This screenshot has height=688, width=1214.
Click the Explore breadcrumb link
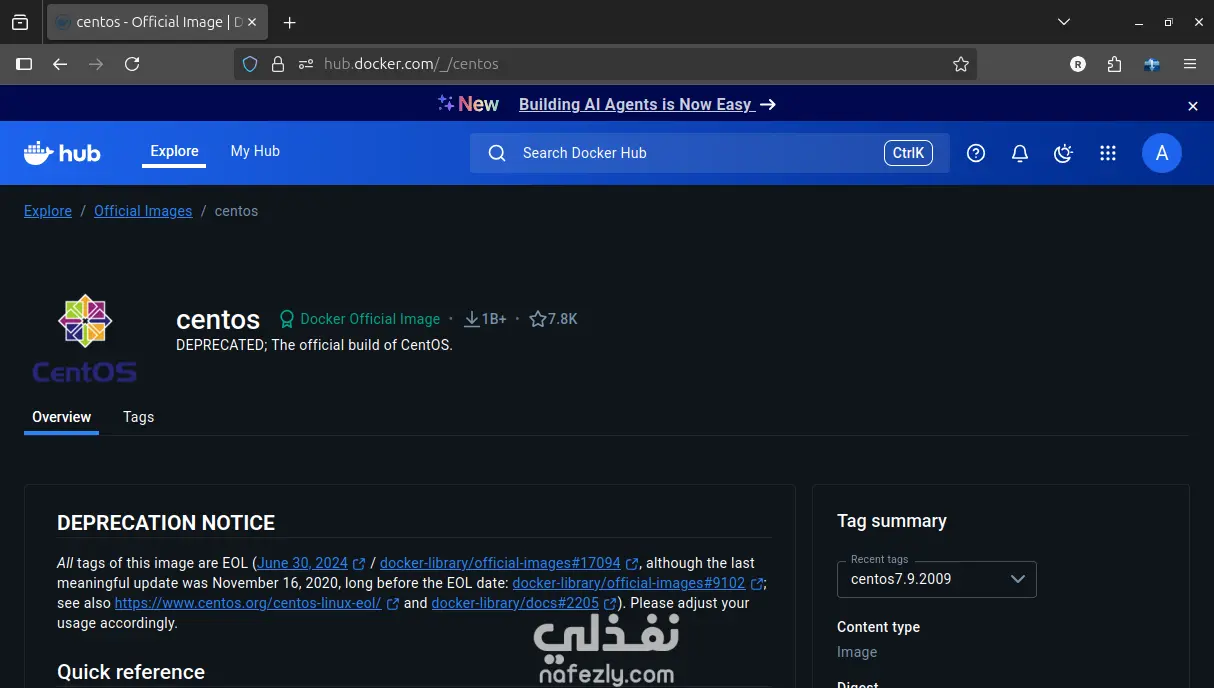48,211
